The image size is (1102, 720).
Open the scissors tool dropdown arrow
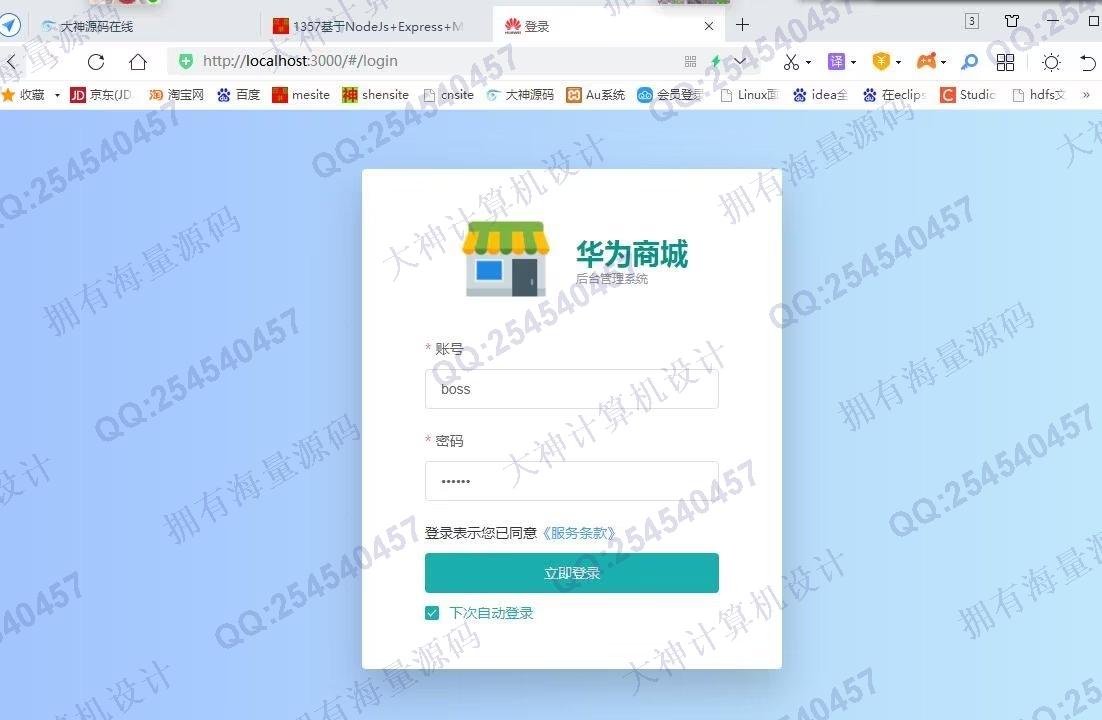pos(808,63)
